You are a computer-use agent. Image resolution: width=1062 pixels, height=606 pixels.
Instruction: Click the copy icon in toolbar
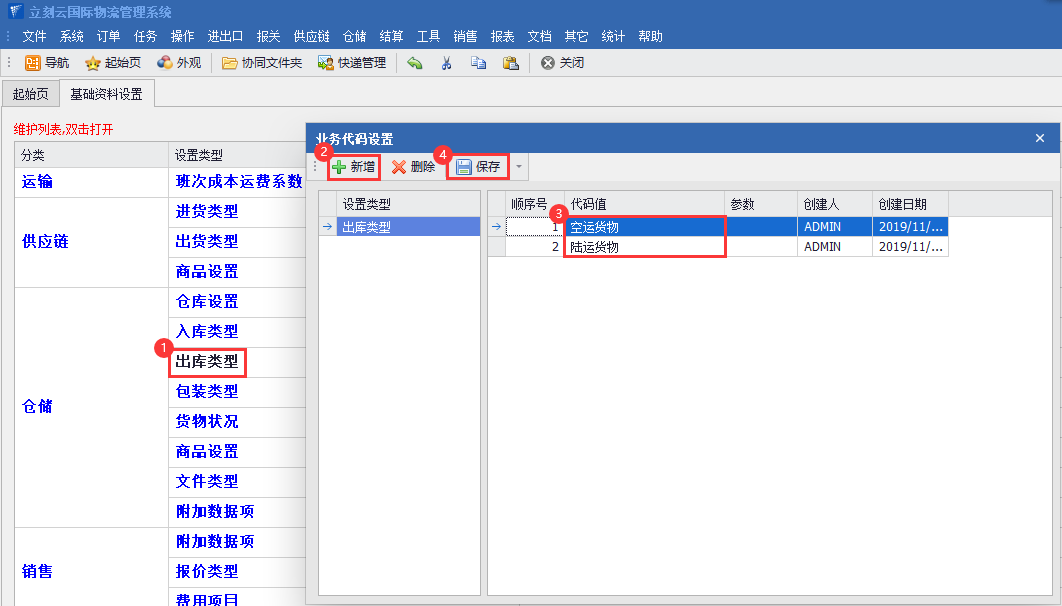[x=478, y=63]
